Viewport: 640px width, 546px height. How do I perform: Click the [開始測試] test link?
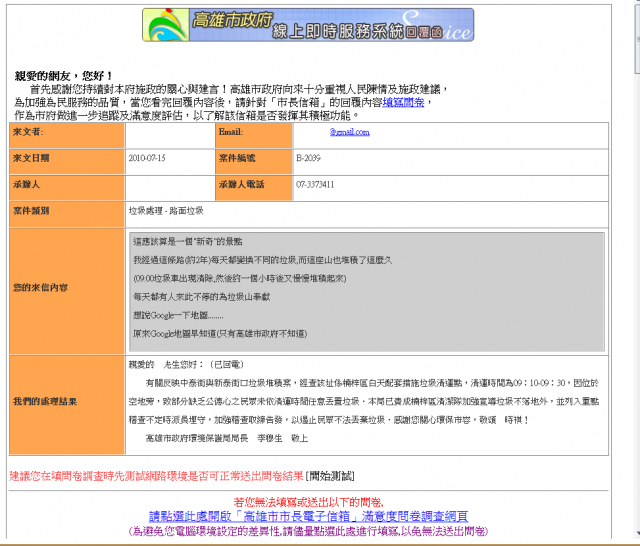[x=330, y=476]
